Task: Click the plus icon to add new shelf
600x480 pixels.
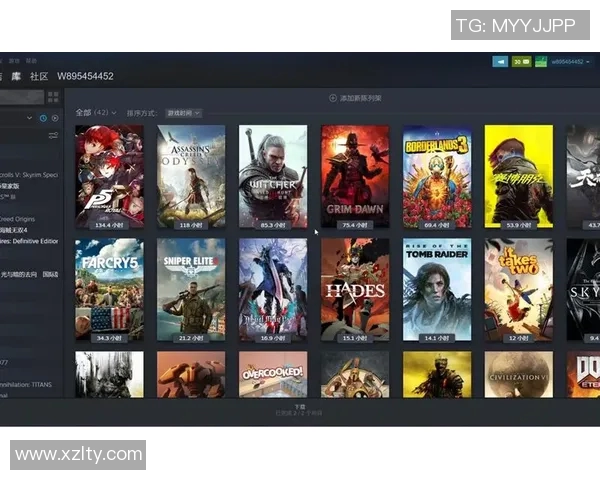Action: pyautogui.click(x=332, y=98)
